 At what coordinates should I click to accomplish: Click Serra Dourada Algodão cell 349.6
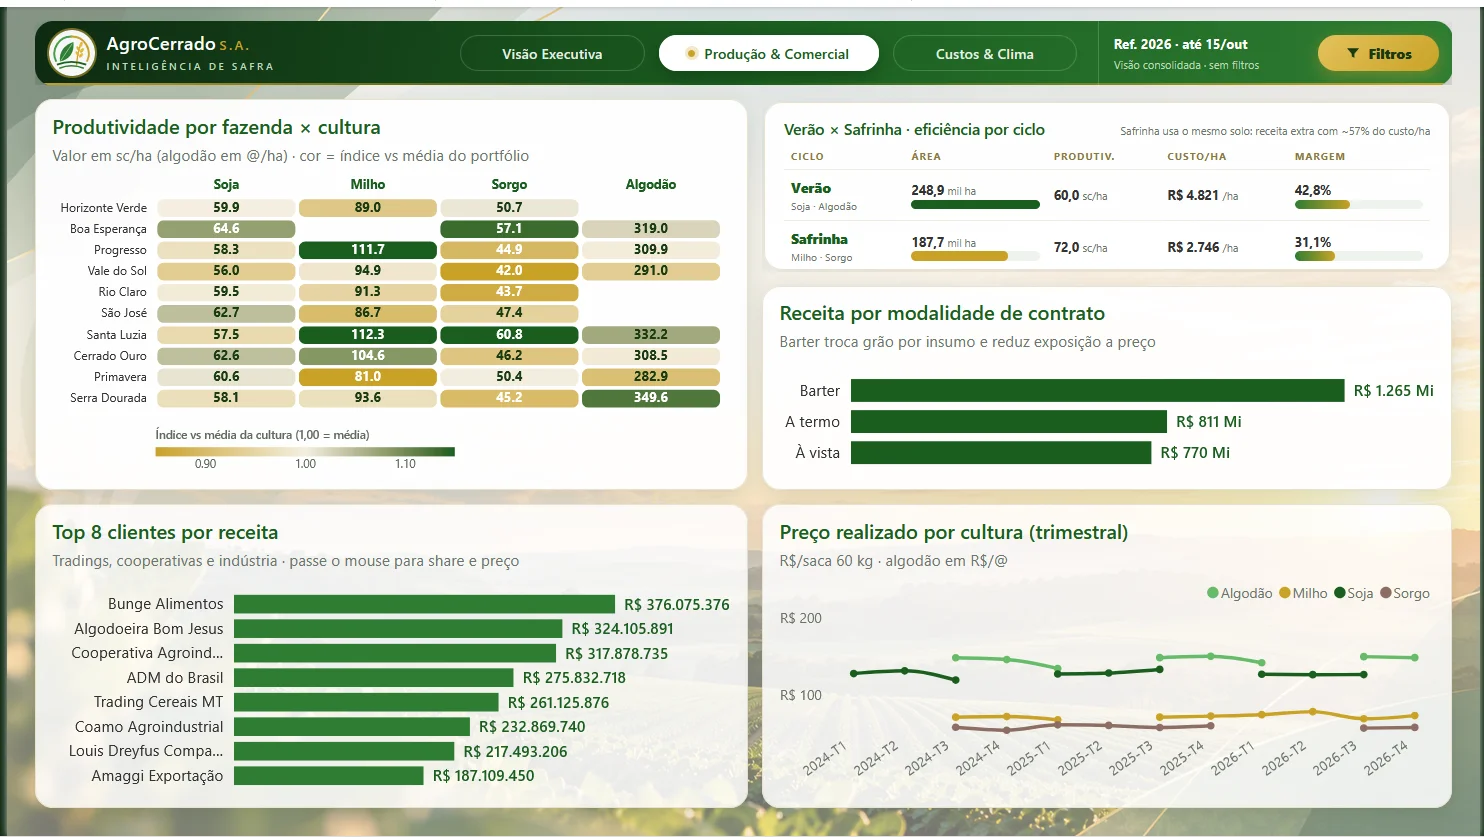pyautogui.click(x=651, y=398)
